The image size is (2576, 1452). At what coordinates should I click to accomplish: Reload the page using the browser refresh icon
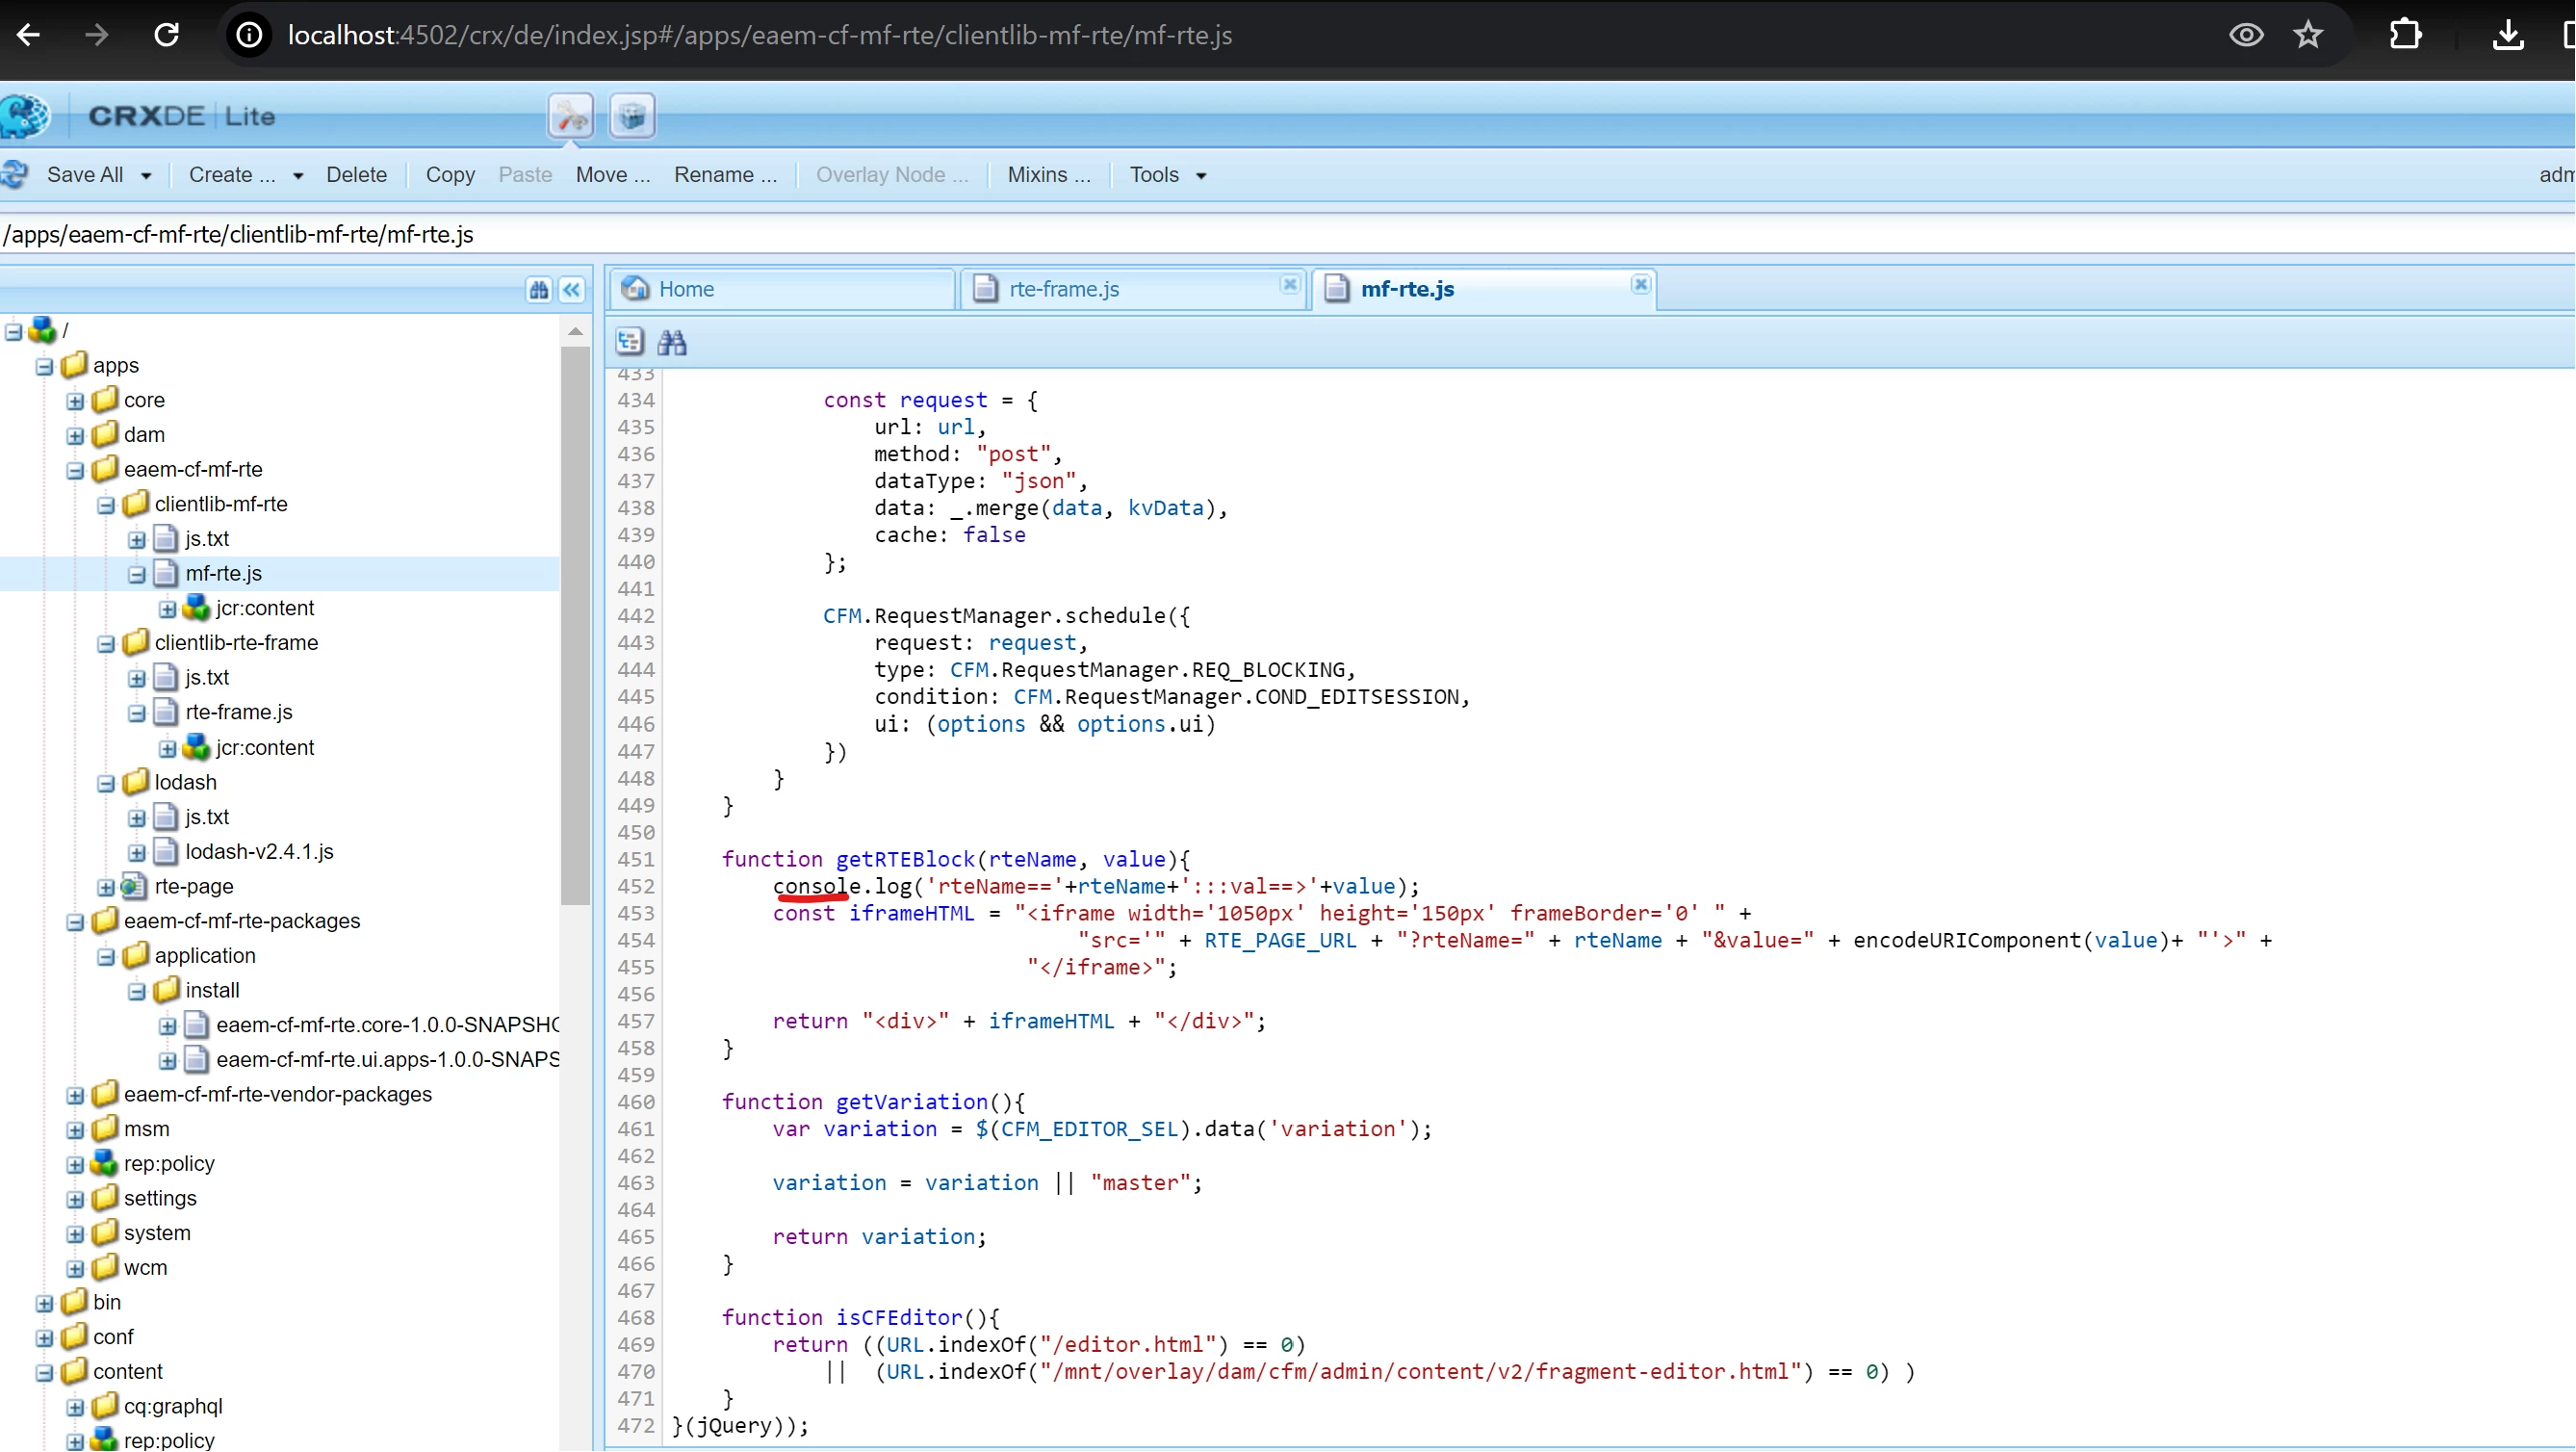[167, 35]
